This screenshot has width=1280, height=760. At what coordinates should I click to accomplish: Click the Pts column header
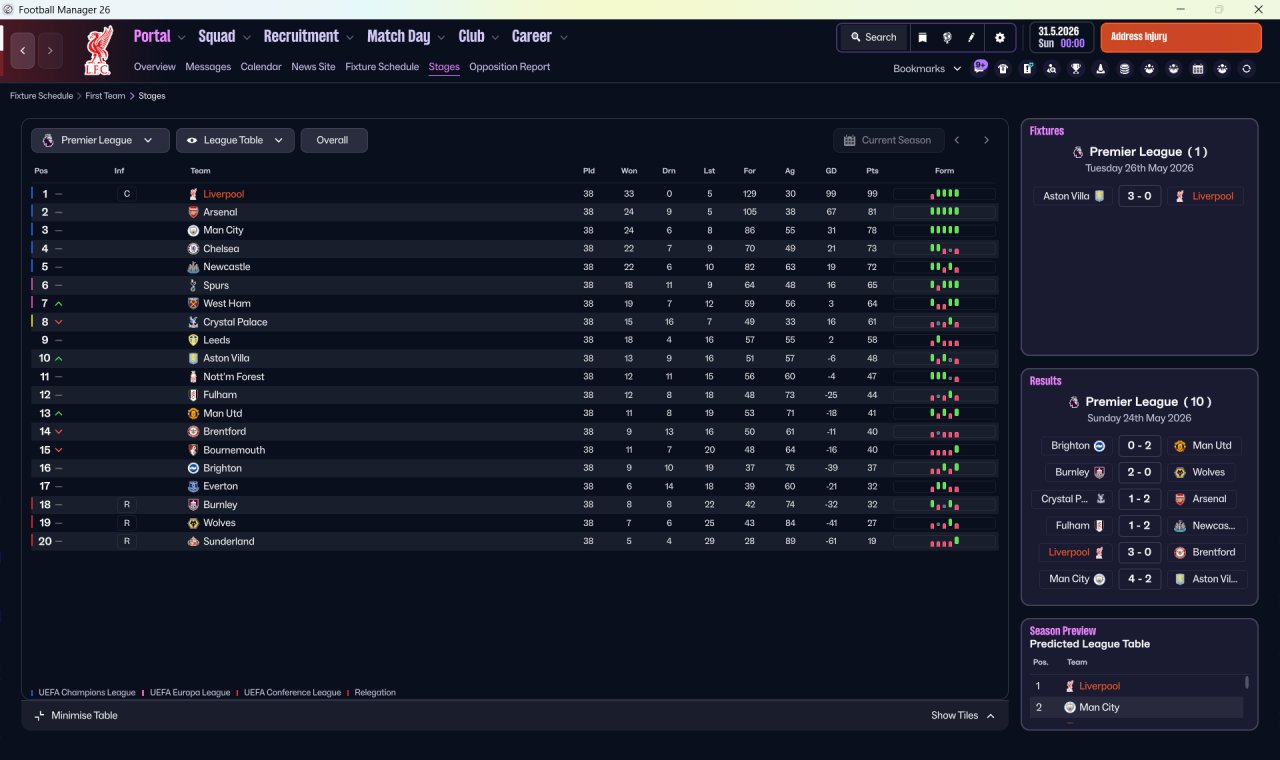872,171
